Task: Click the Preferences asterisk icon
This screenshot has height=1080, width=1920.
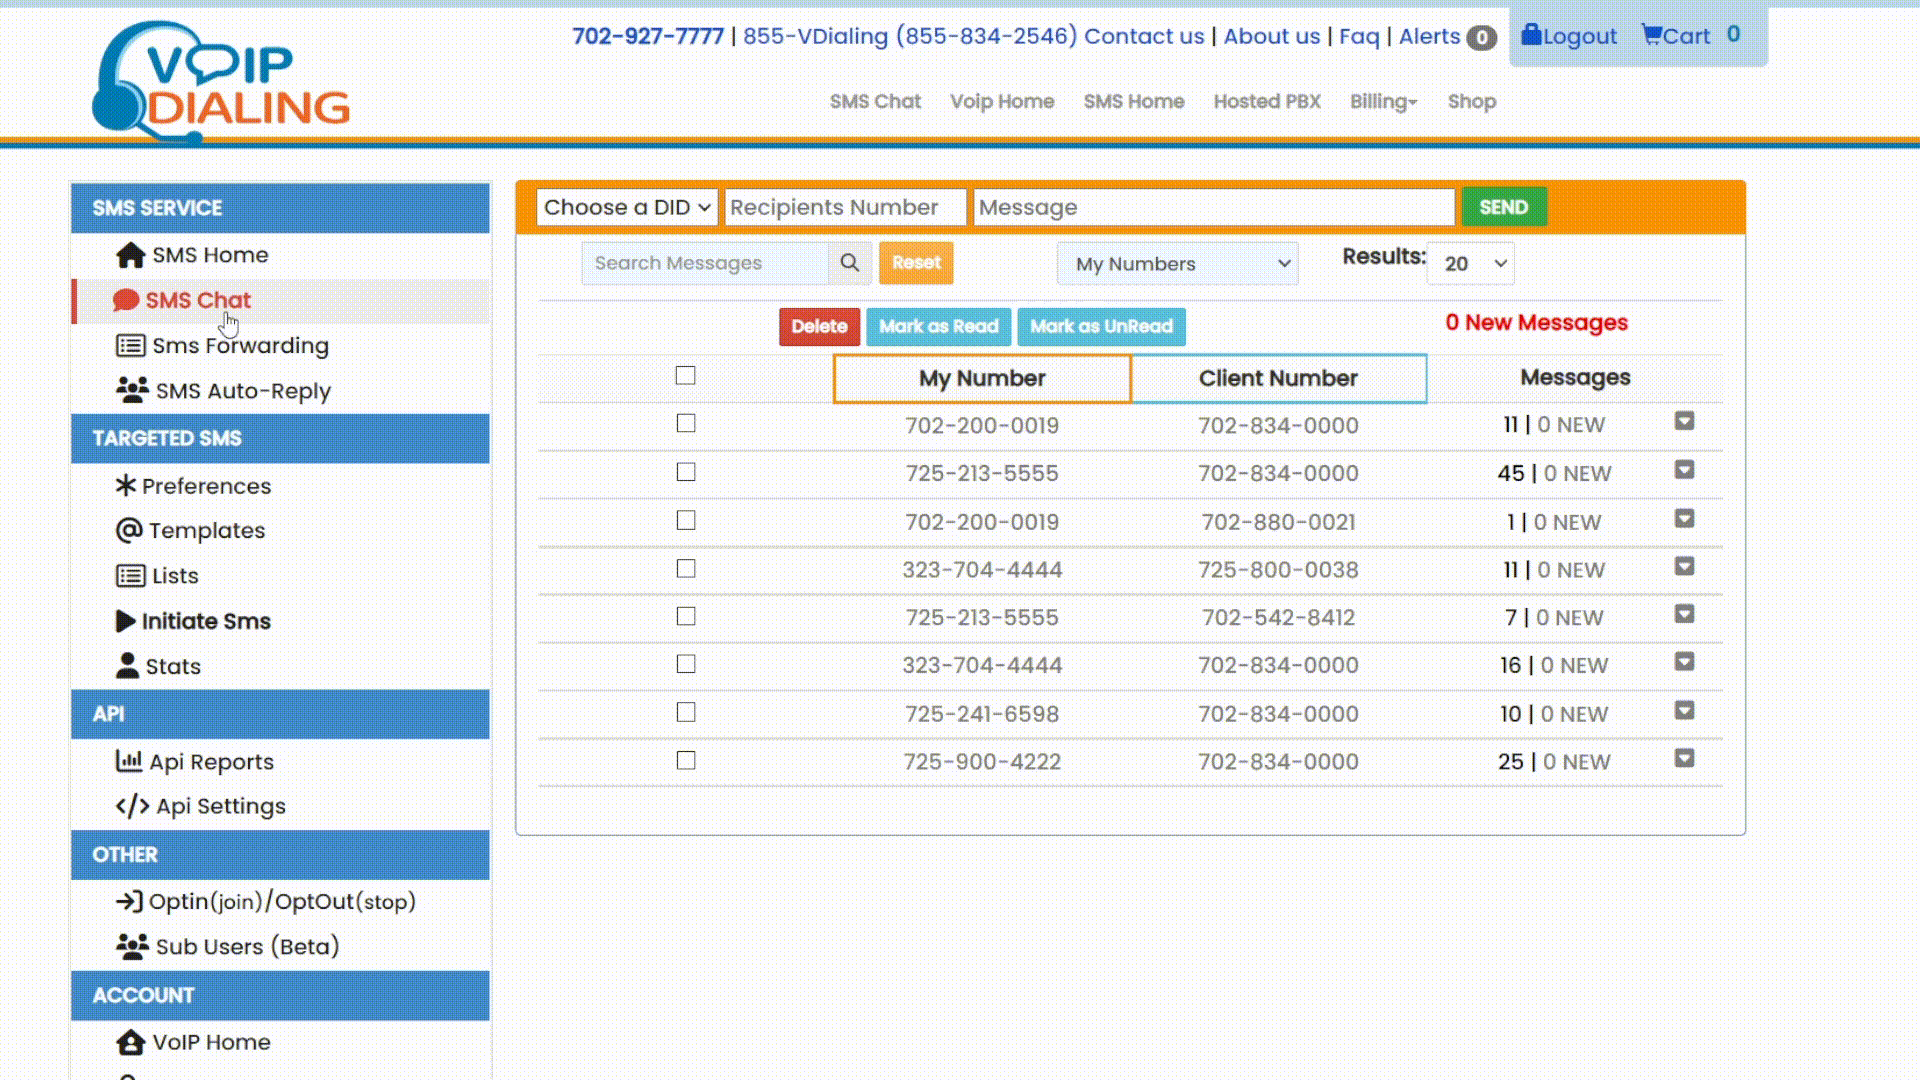Action: (125, 485)
